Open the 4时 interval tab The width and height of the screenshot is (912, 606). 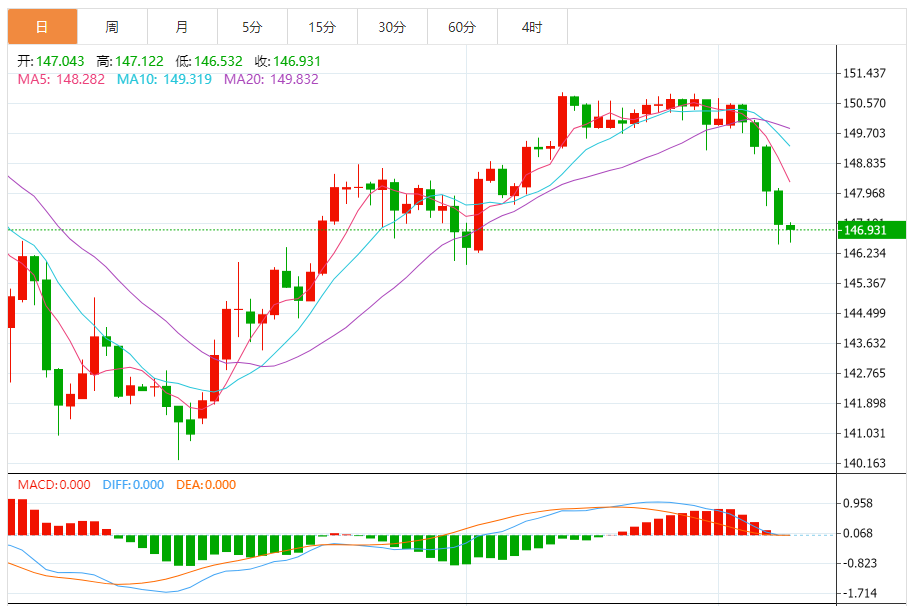(532, 27)
